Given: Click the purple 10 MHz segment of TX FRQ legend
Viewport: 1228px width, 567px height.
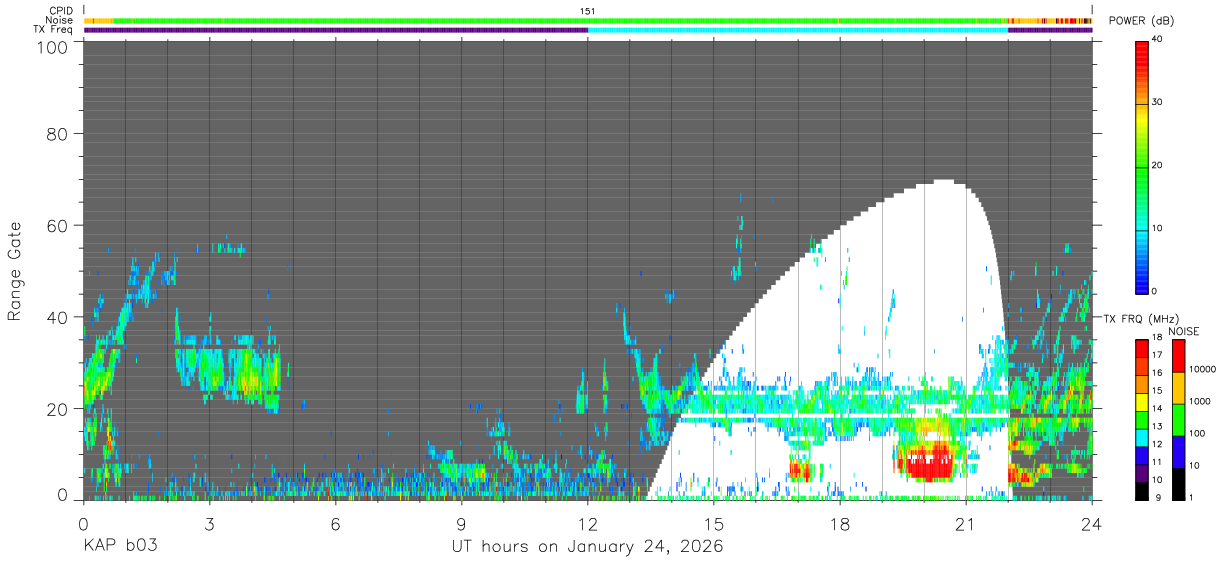Looking at the screenshot, I should tap(1142, 473).
